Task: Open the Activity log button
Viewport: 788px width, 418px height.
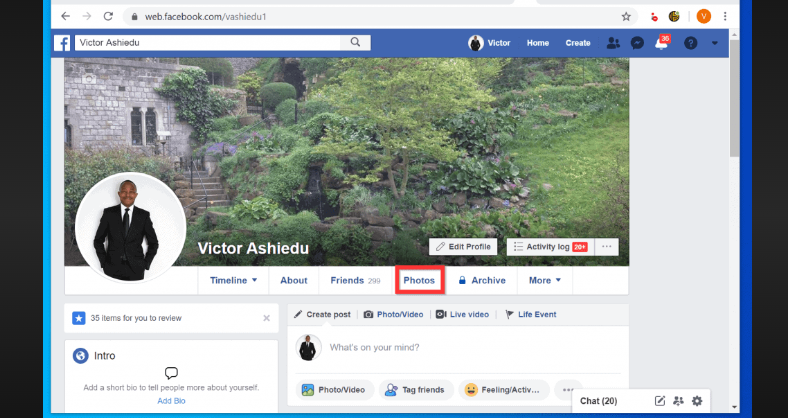Action: [548, 247]
